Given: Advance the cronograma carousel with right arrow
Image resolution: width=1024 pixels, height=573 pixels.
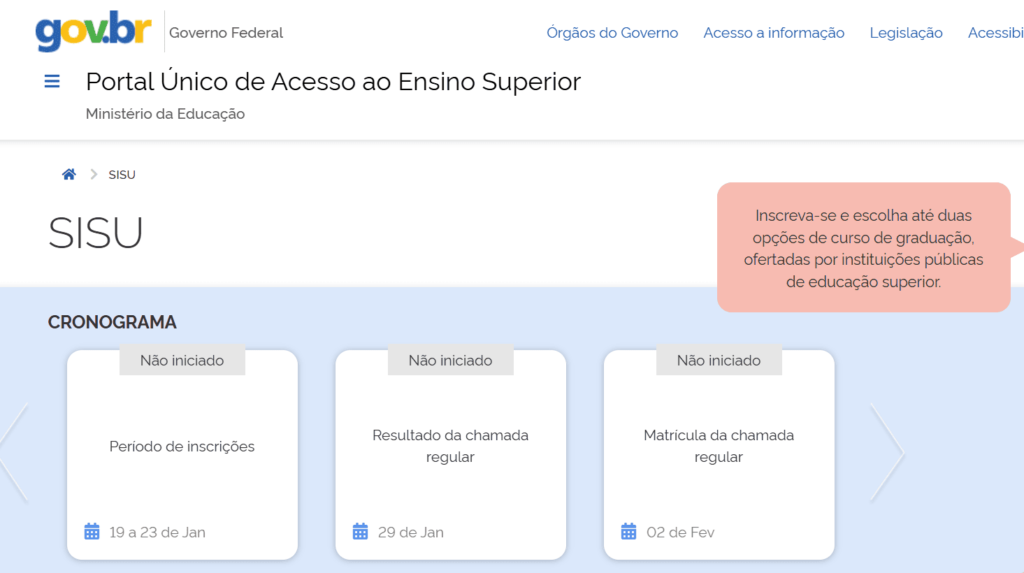Looking at the screenshot, I should 887,453.
